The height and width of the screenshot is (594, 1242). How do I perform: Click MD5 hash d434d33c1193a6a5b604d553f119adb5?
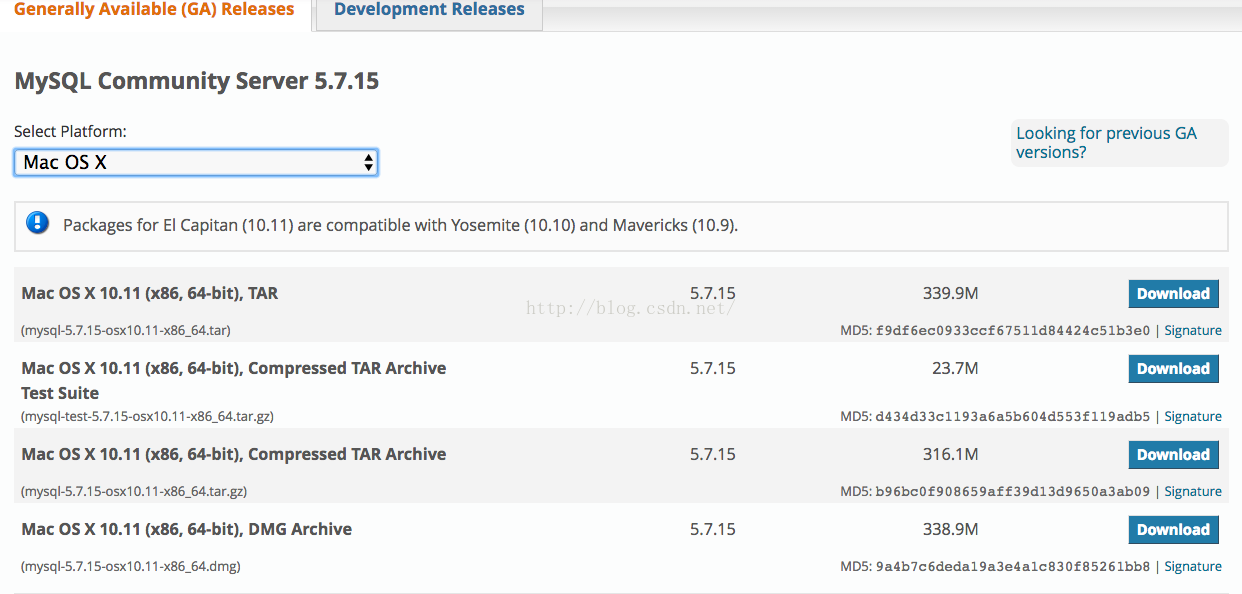coord(1013,416)
